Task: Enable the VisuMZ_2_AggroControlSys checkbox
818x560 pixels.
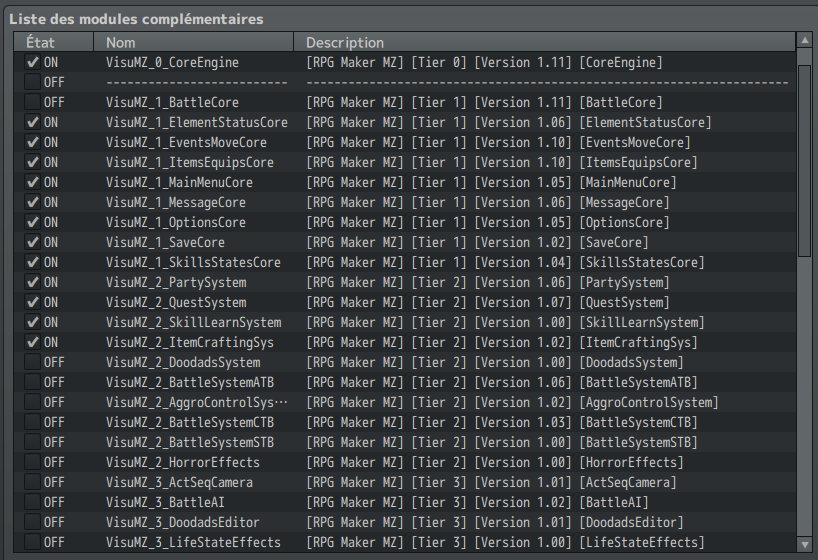Action: [x=33, y=402]
